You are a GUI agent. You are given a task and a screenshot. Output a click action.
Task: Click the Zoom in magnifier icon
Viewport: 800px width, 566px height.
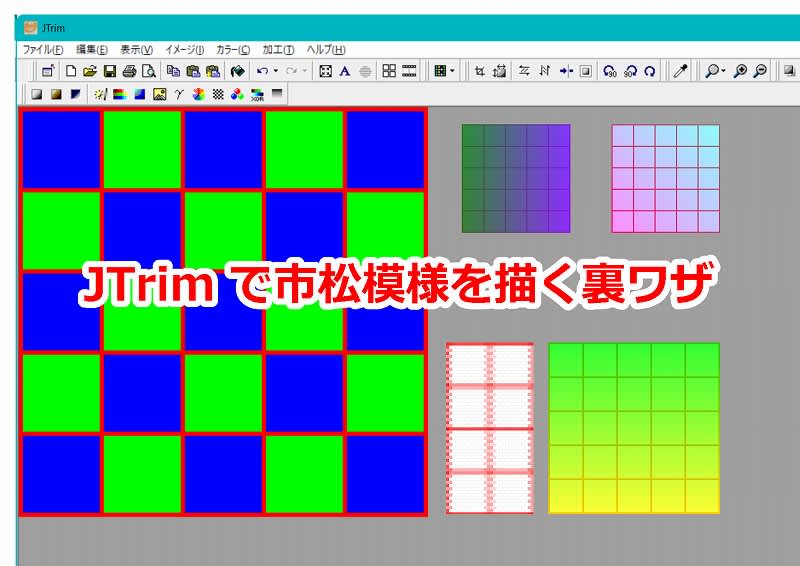point(740,71)
